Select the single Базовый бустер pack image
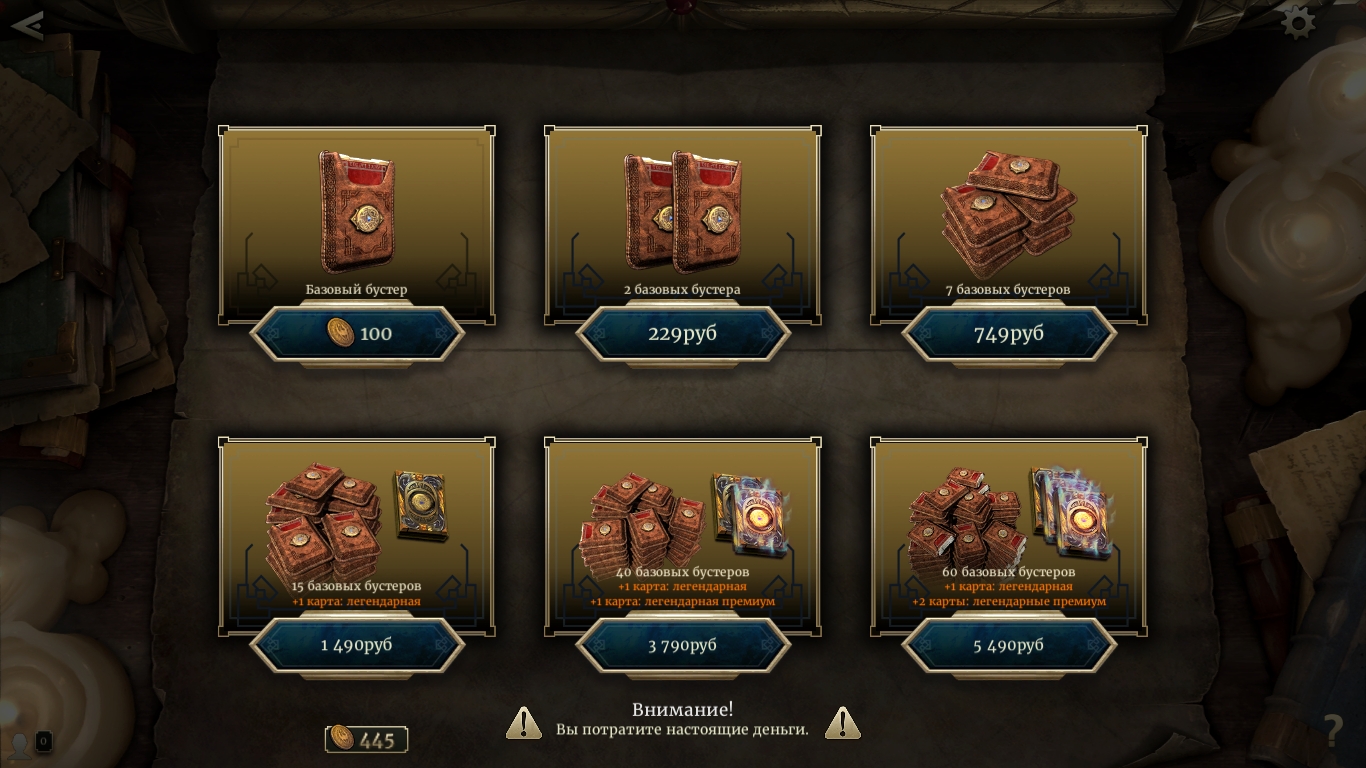This screenshot has width=1366, height=768. point(357,211)
